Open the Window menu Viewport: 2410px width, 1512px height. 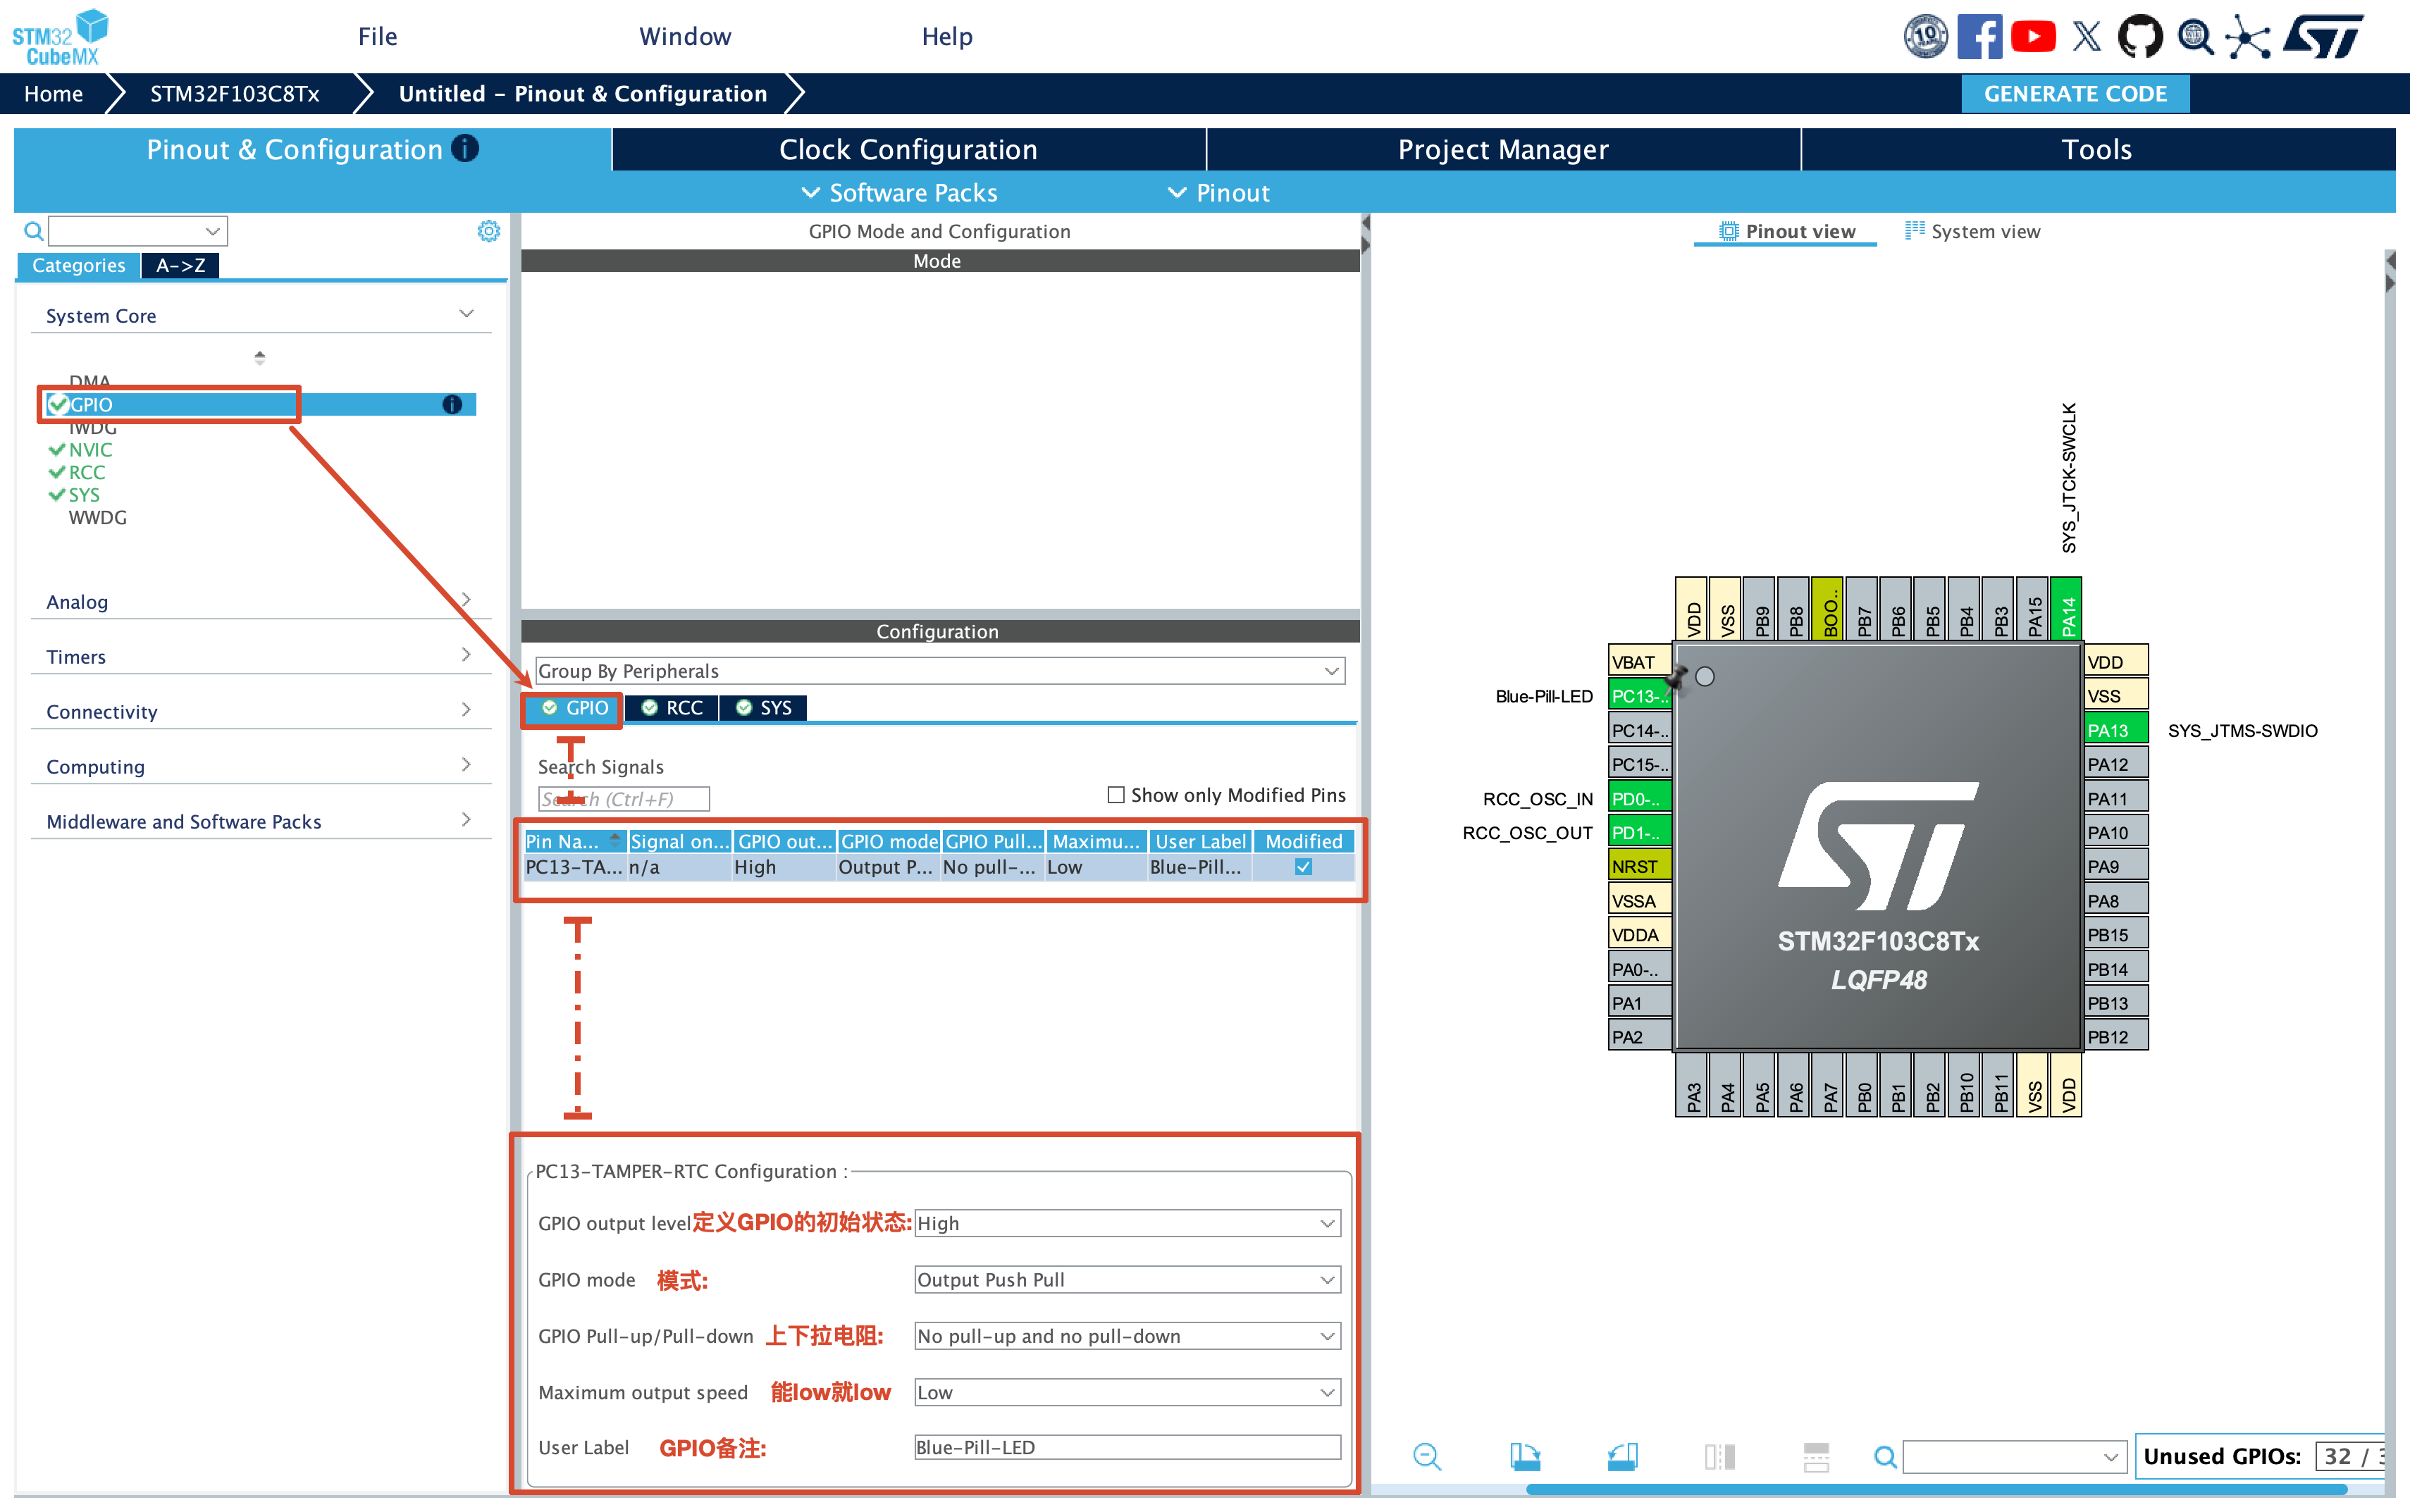point(685,37)
